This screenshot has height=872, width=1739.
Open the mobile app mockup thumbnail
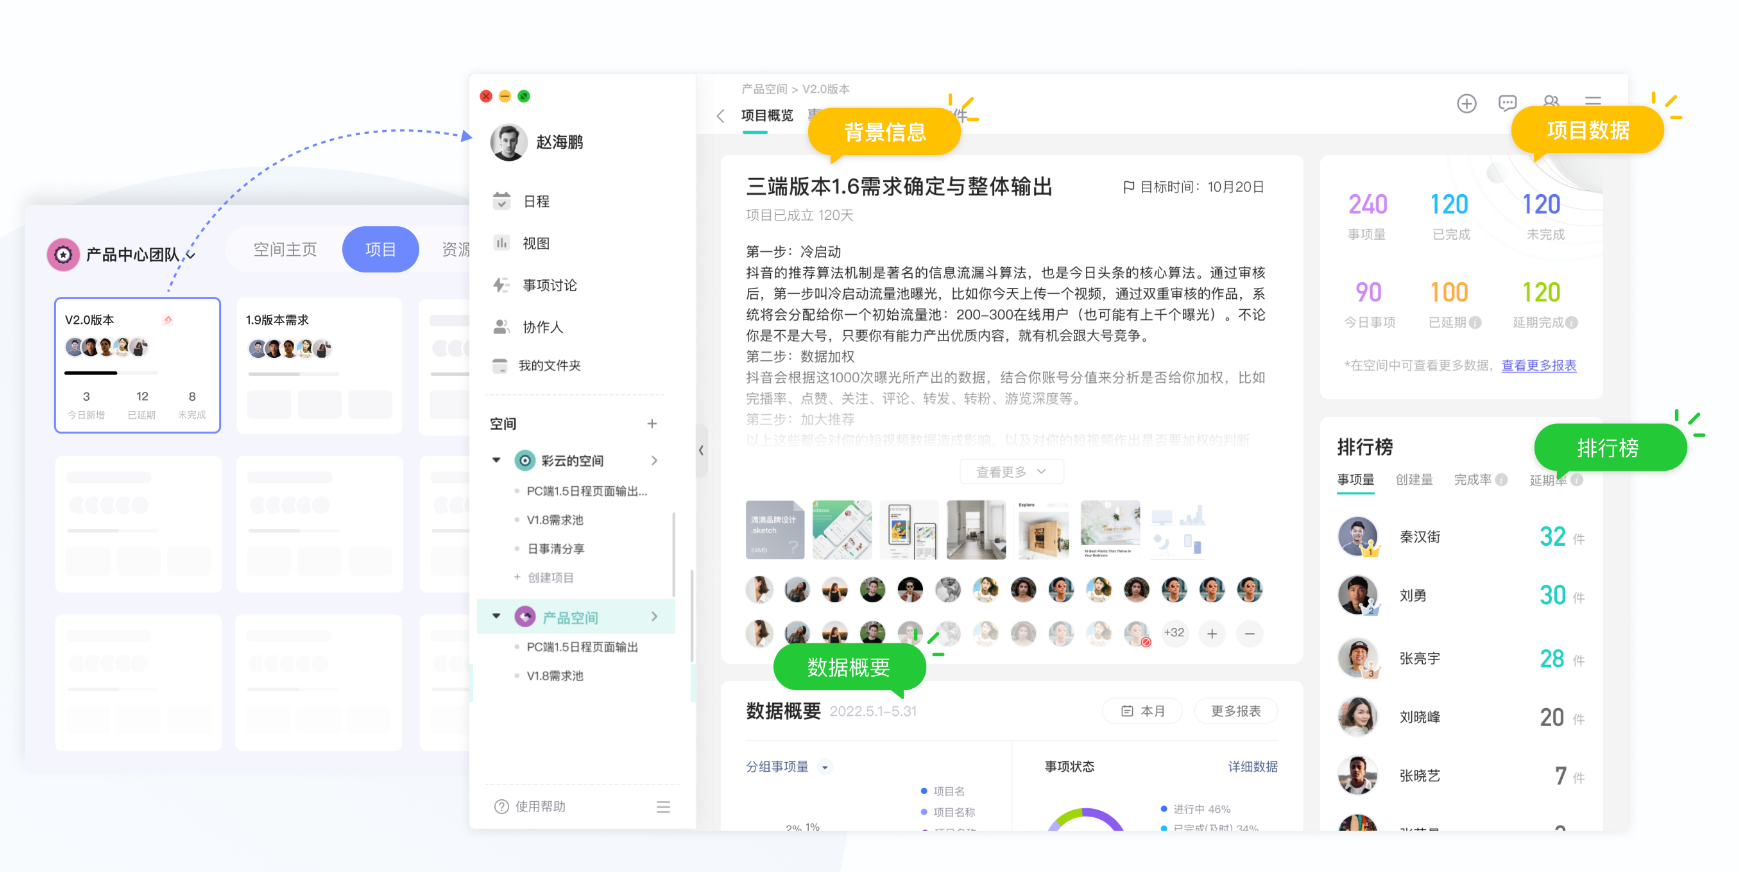(842, 530)
